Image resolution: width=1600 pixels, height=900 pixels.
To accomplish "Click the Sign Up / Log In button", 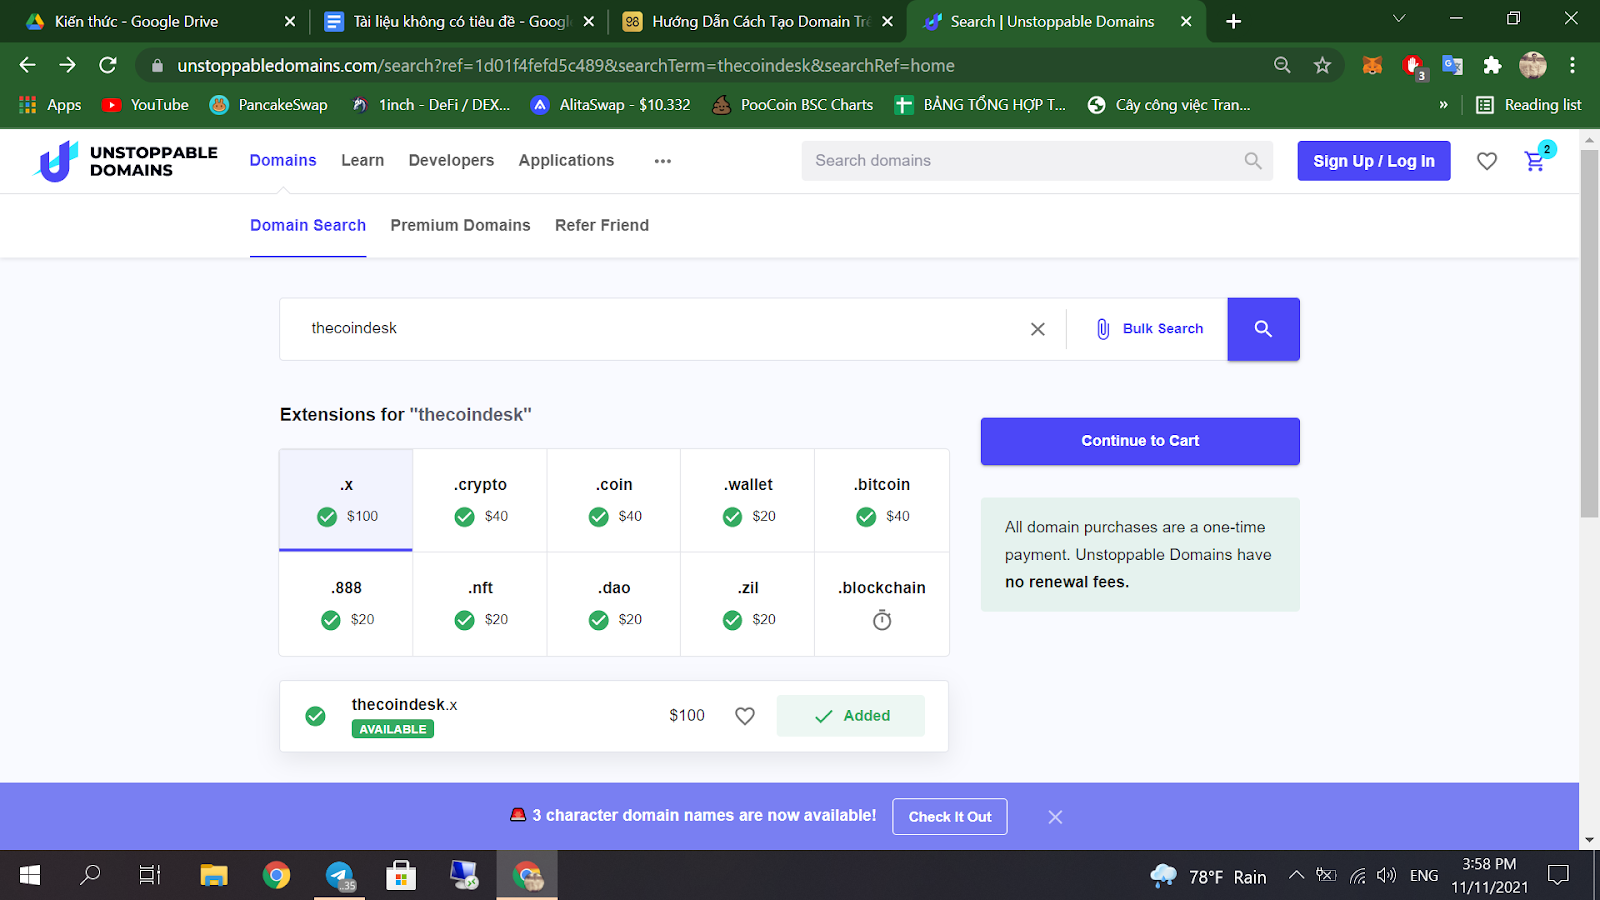I will coord(1374,161).
